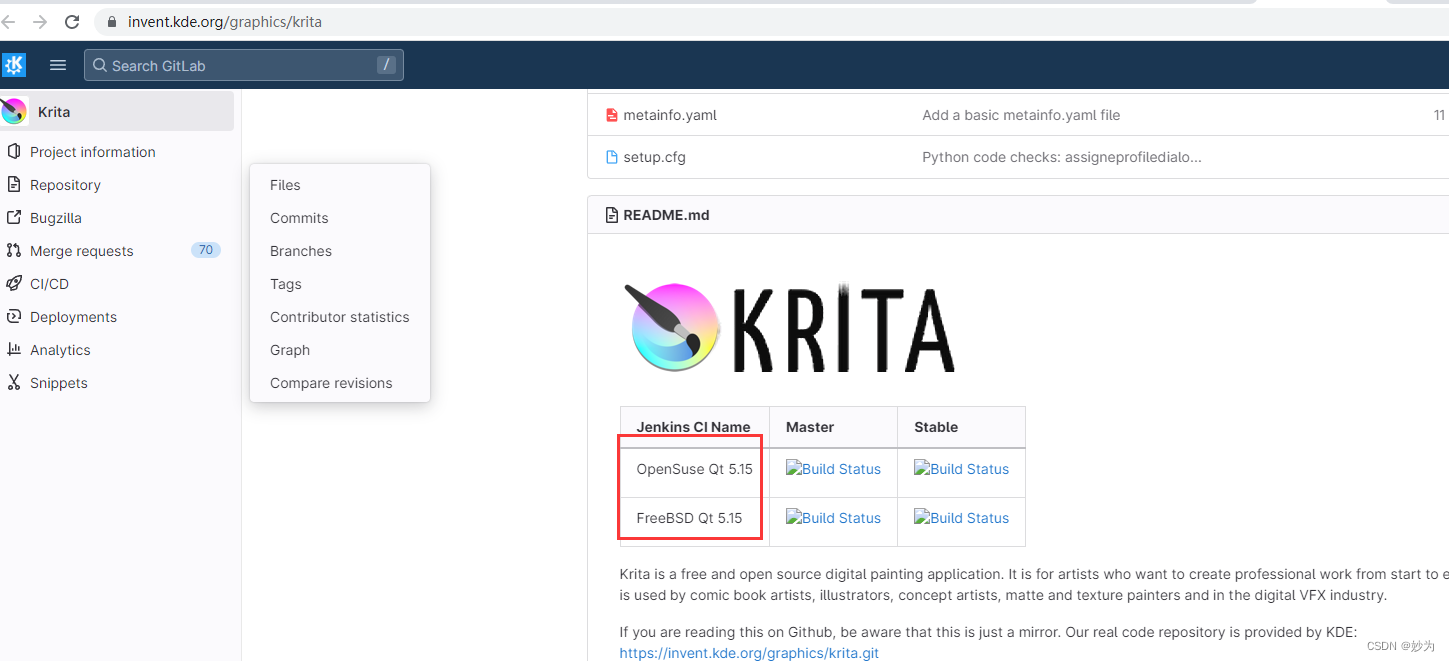
Task: Open Compare revisions in the flyout
Action: [x=331, y=383]
